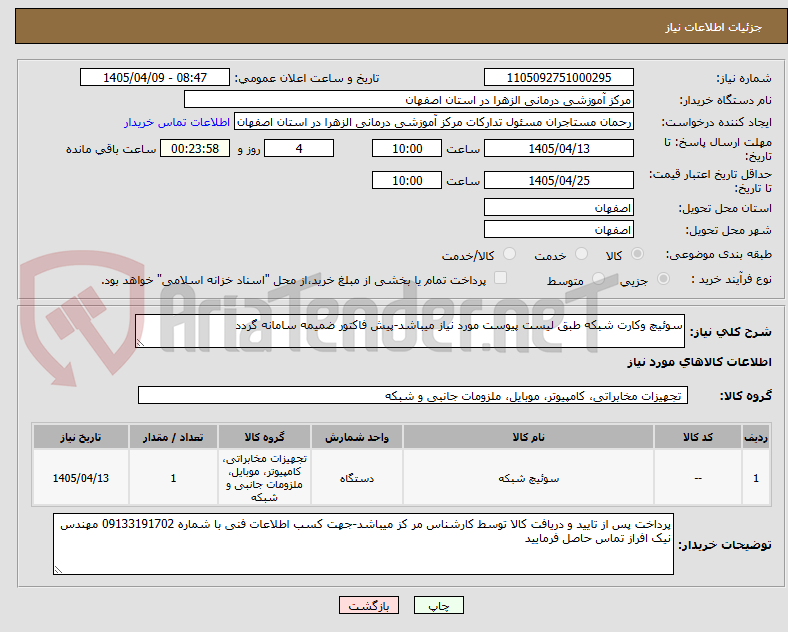Image resolution: width=788 pixels, height=632 pixels.
Task: Click the نام کالا column header
Action: point(528,437)
